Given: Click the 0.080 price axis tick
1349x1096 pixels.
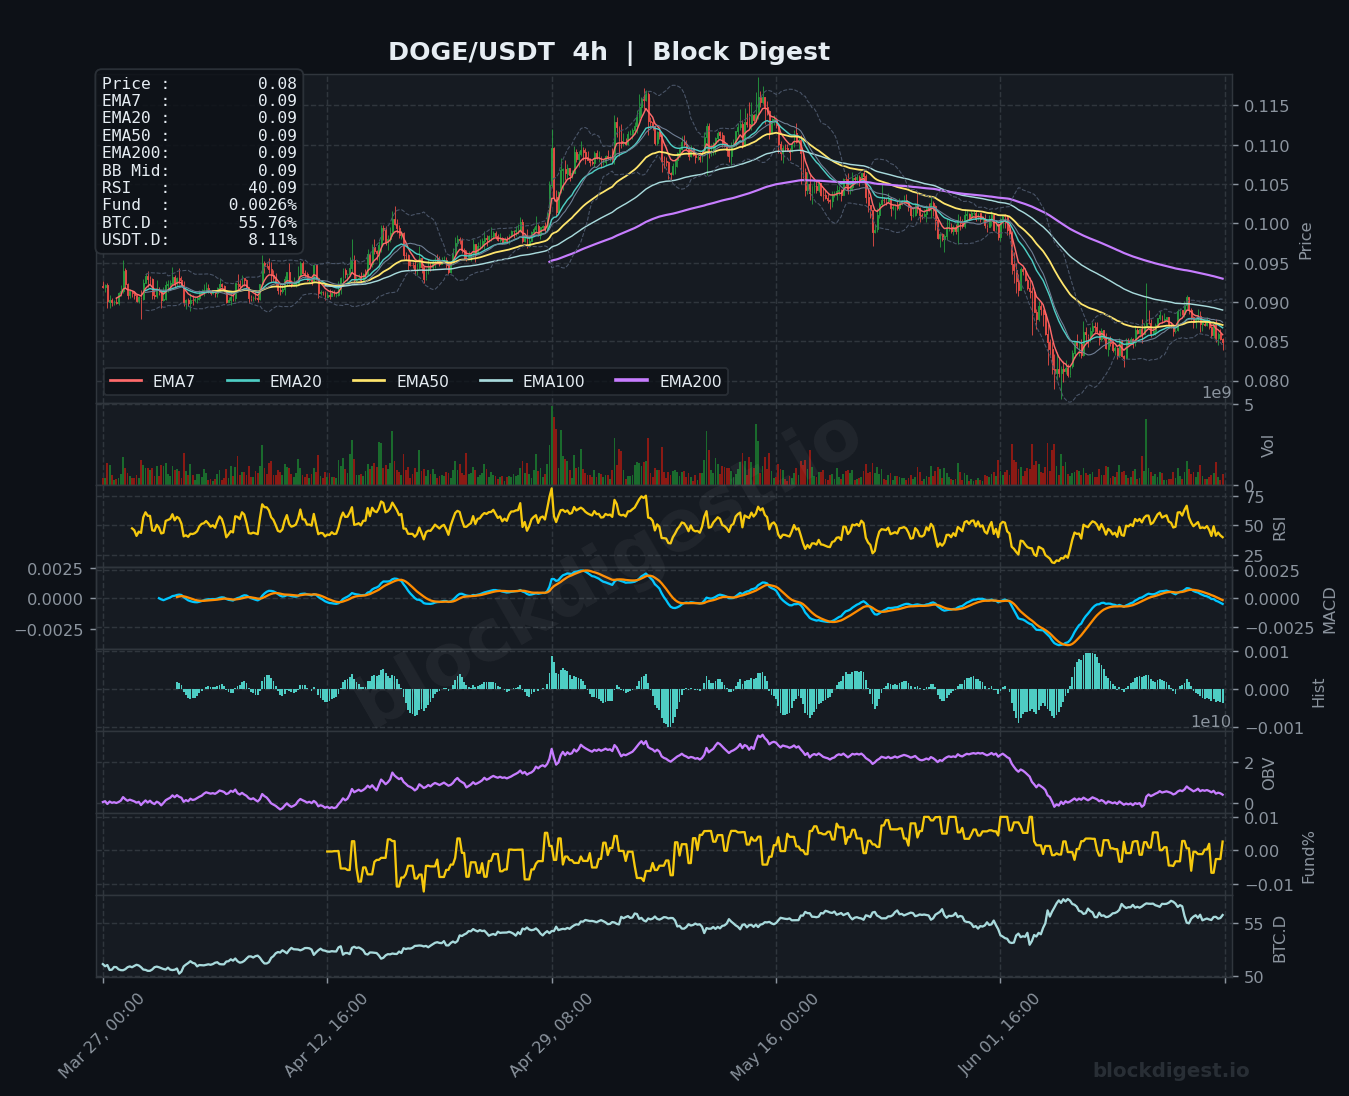Looking at the screenshot, I should tap(1266, 381).
